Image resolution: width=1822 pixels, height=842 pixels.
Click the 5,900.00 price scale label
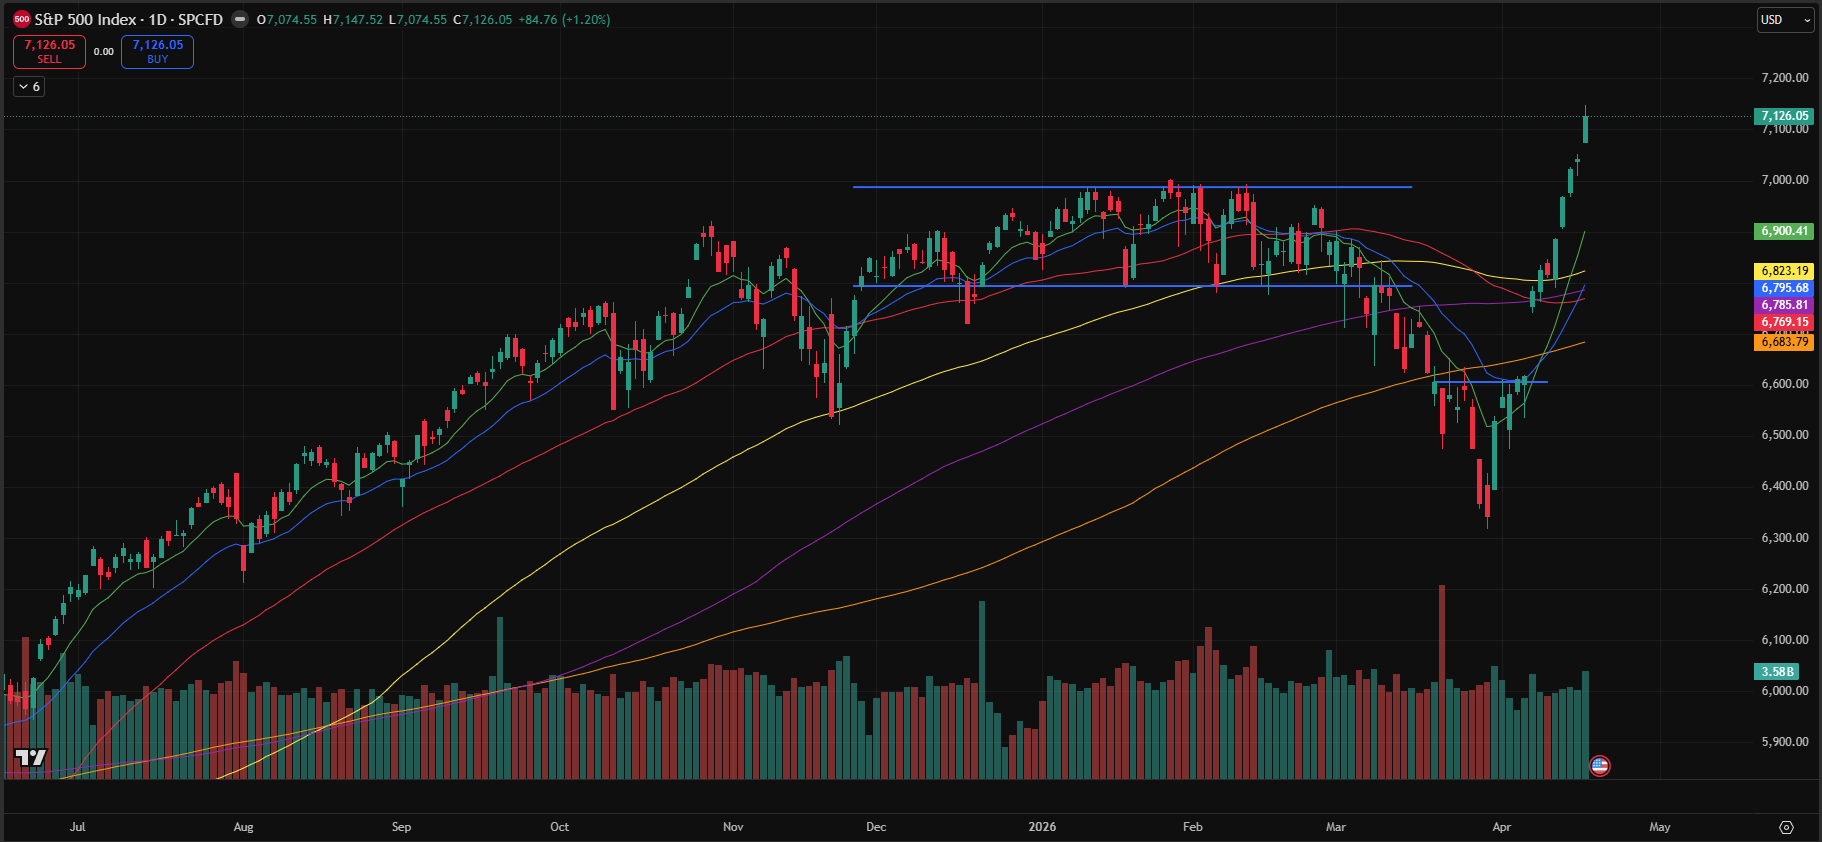pyautogui.click(x=1785, y=742)
